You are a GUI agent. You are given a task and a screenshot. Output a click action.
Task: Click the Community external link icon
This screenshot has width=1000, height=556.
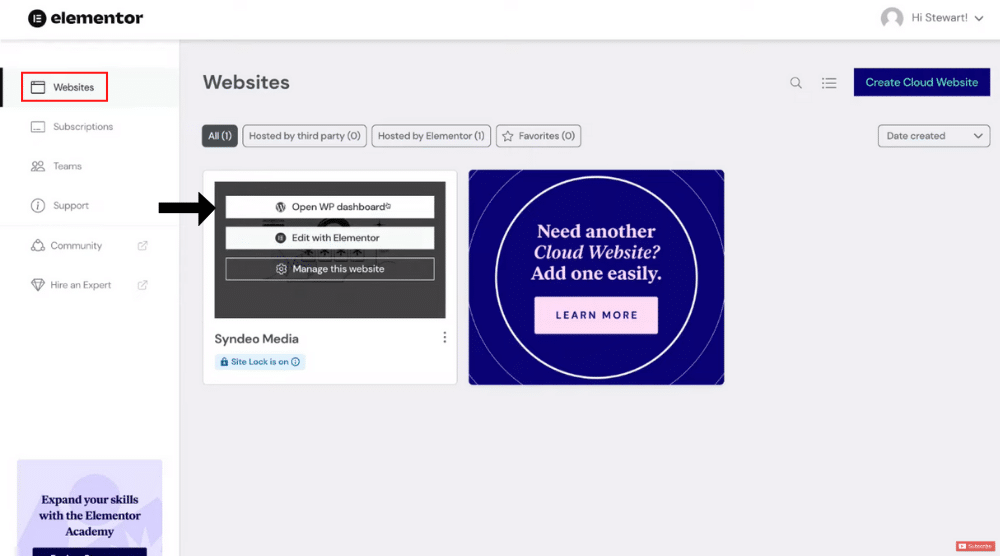(142, 245)
